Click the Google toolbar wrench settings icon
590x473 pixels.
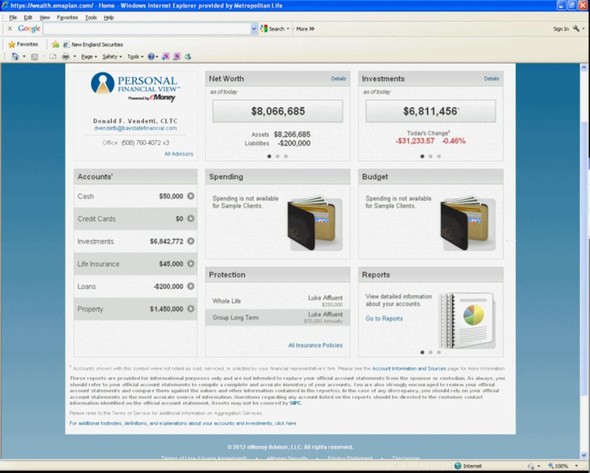[576, 29]
